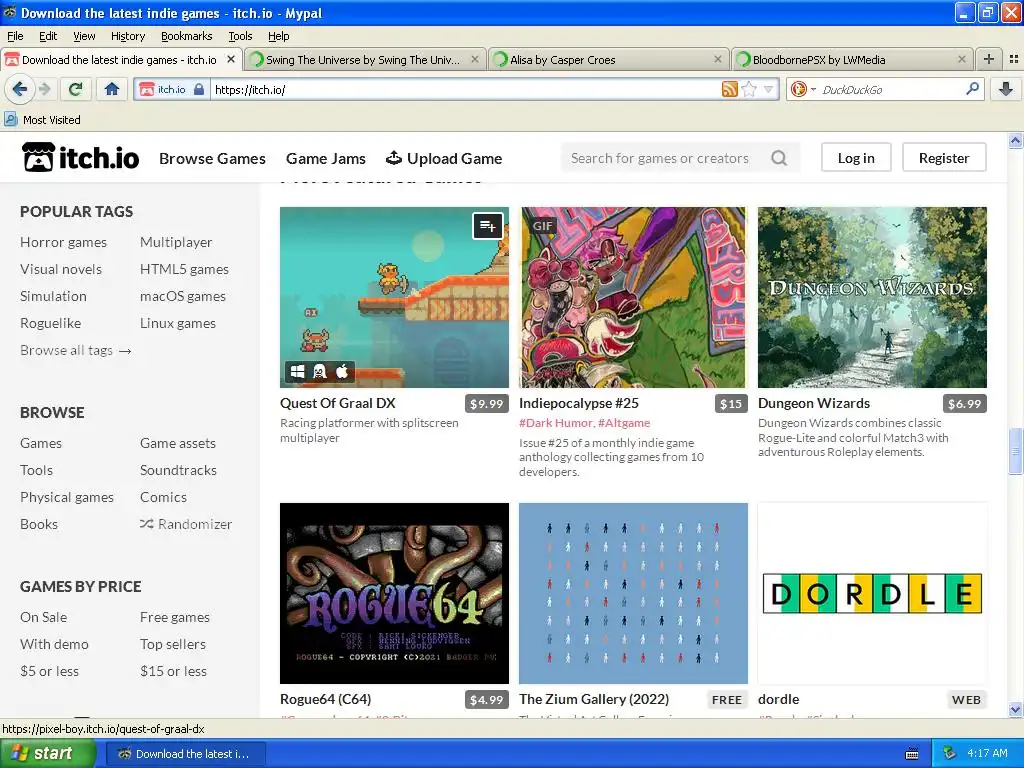Open the Indiepocalypse #25 GIF thumbnail
This screenshot has width=1024, height=768.
[x=632, y=297]
